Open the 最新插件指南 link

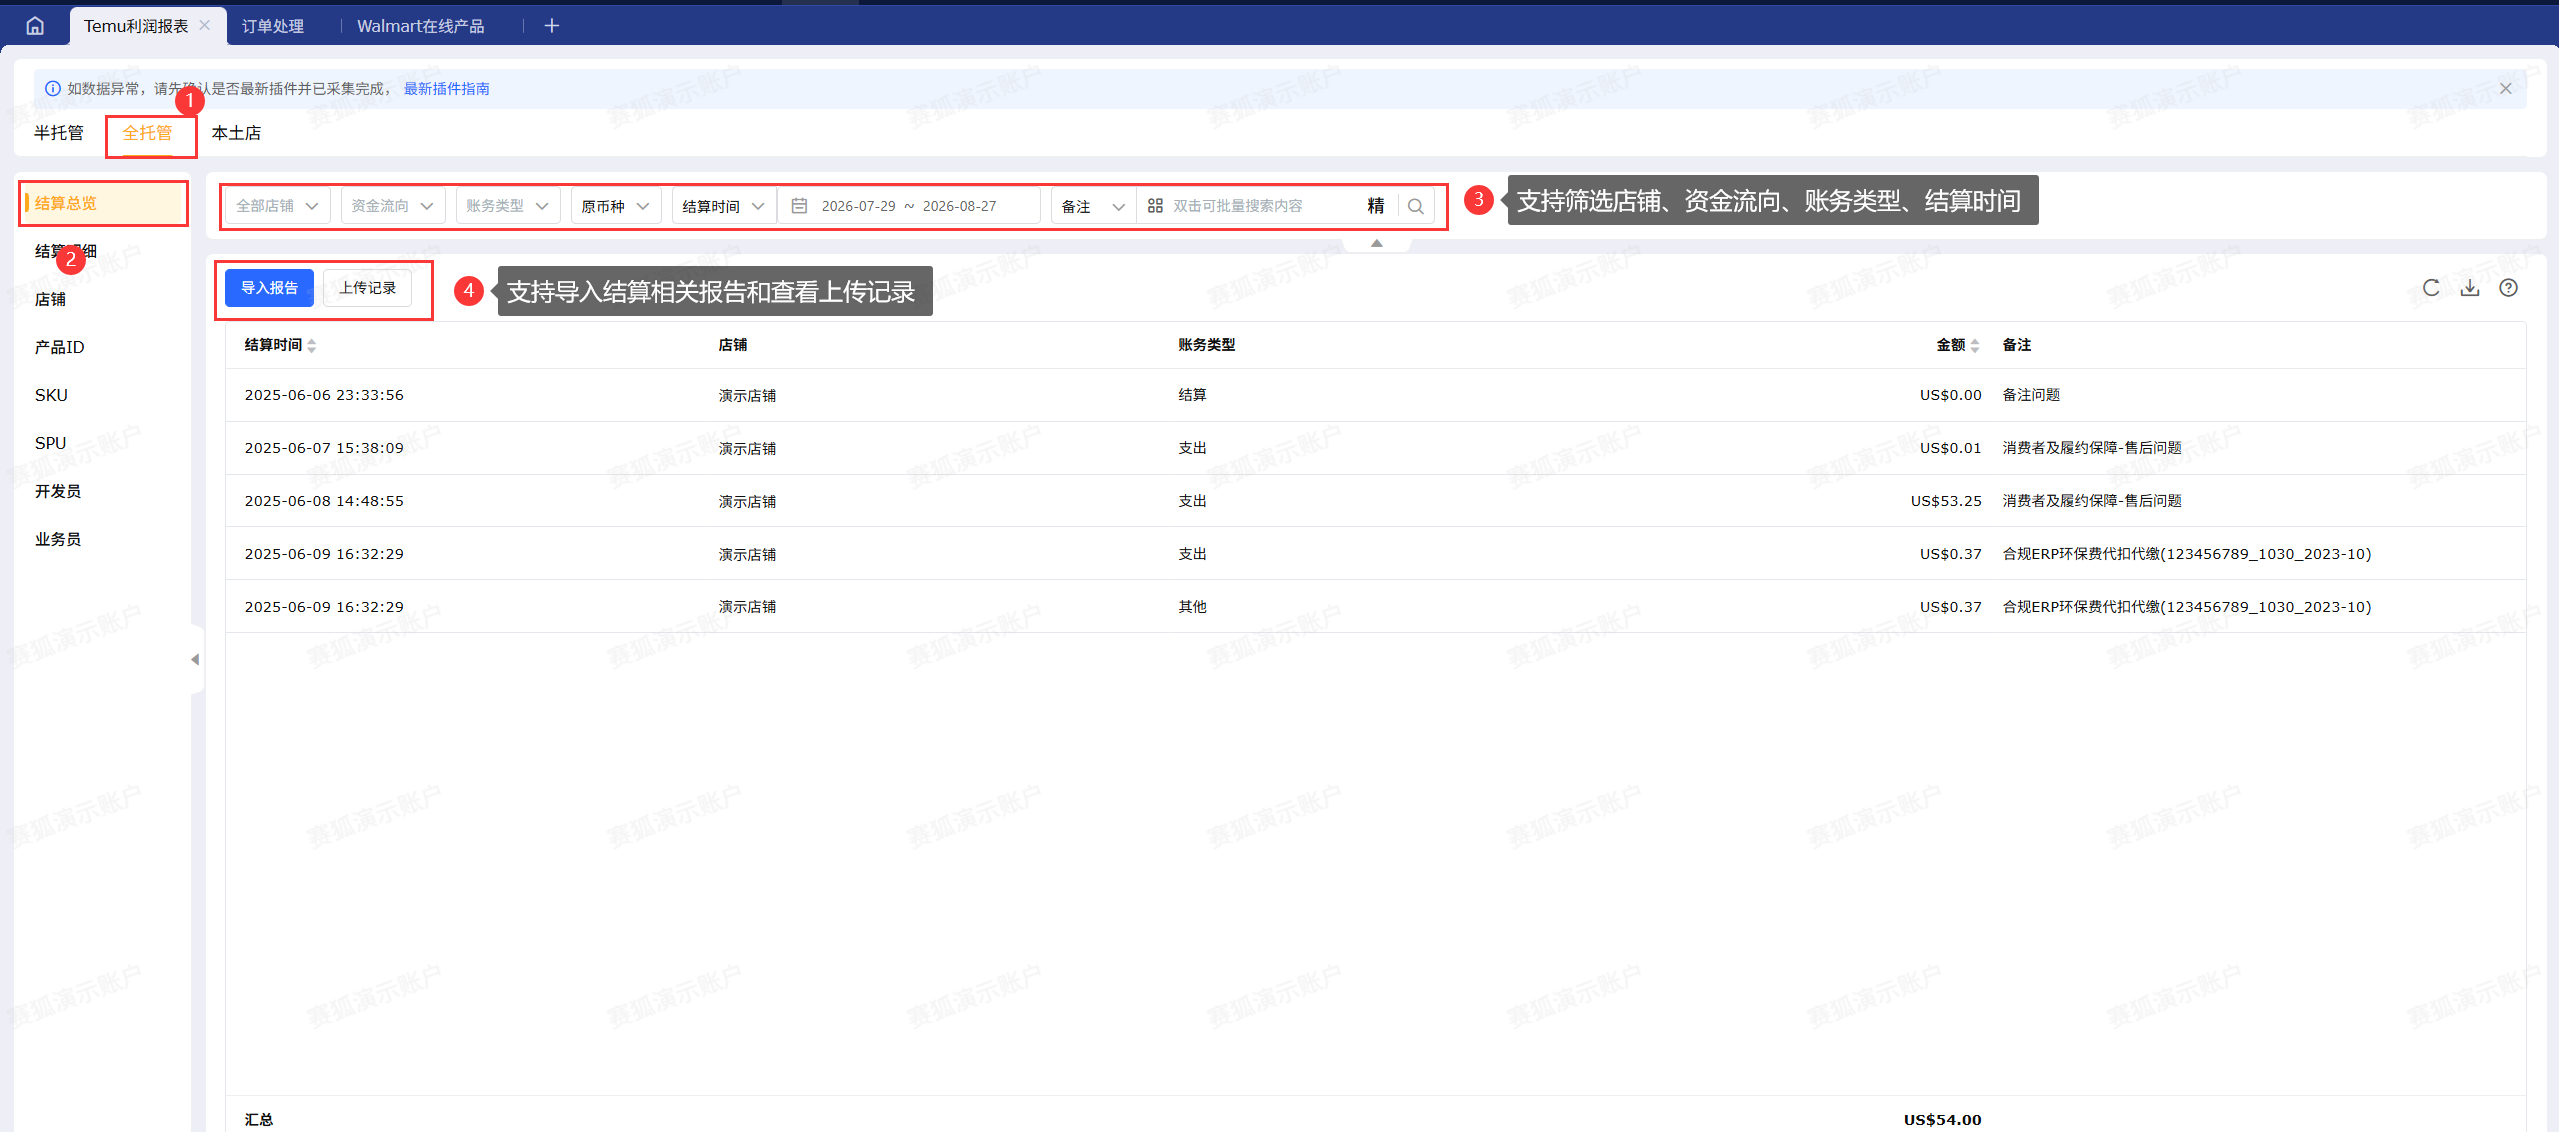click(446, 89)
